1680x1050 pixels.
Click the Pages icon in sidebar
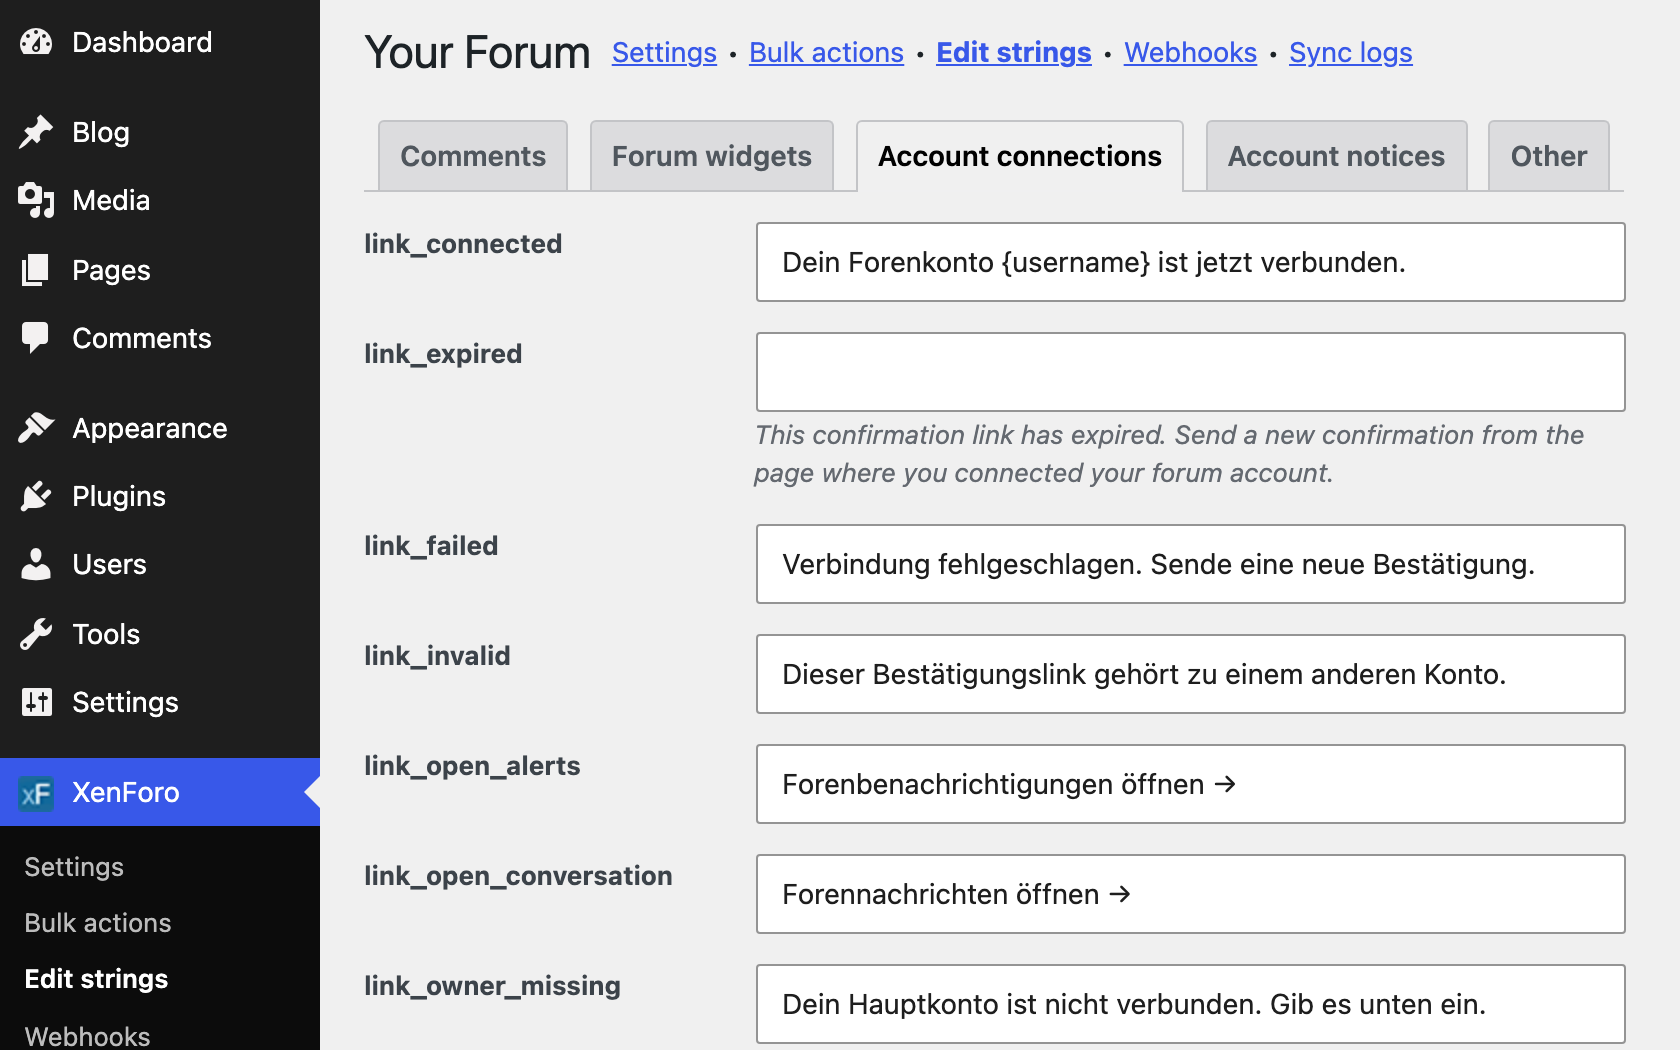(36, 270)
